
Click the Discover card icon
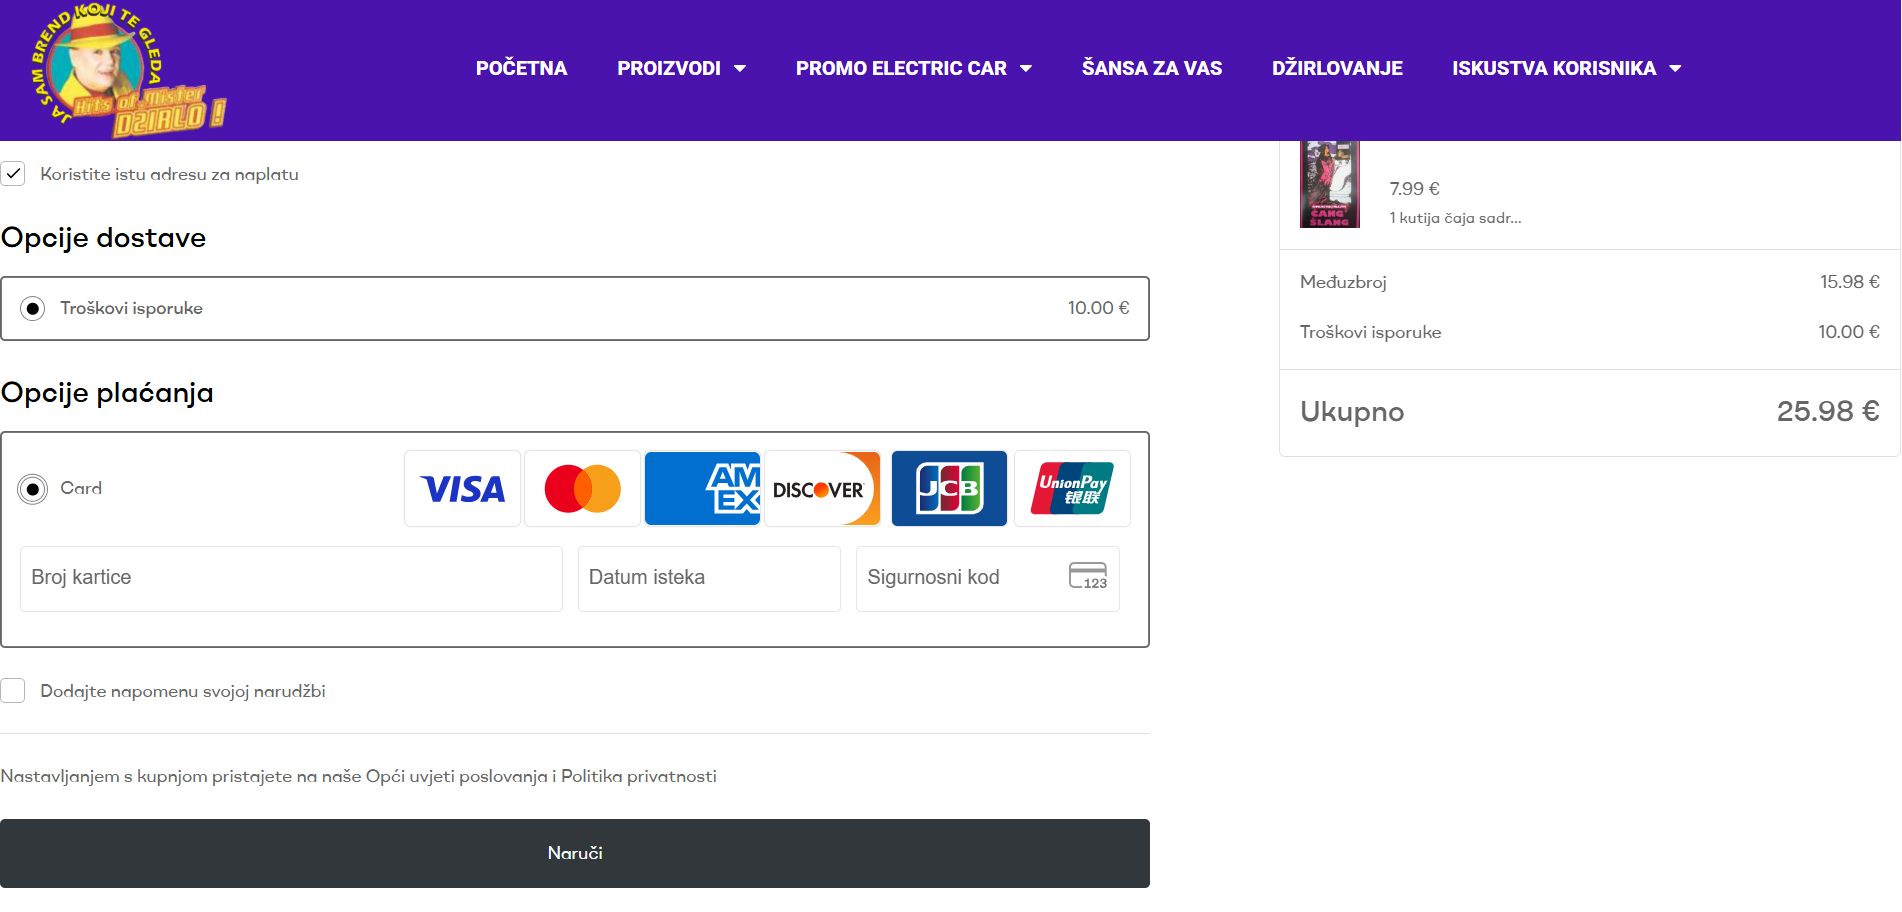click(822, 489)
